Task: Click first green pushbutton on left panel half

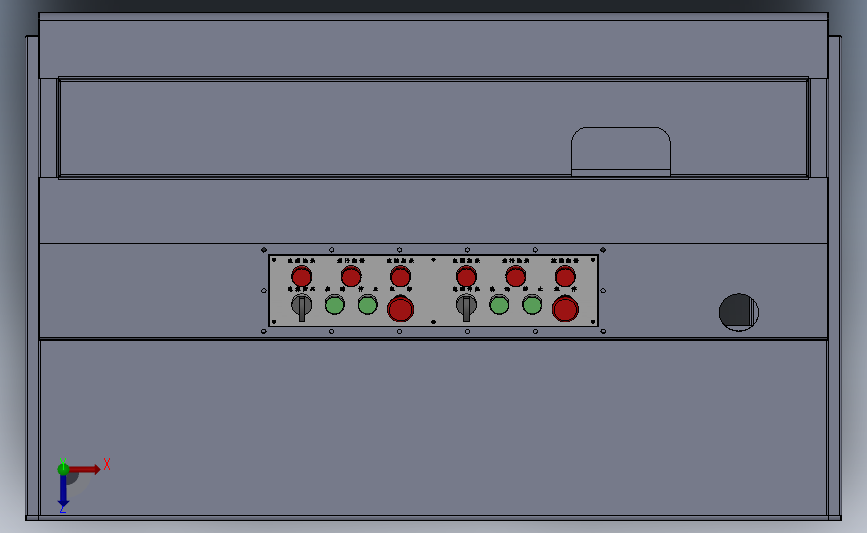Action: pyautogui.click(x=335, y=305)
